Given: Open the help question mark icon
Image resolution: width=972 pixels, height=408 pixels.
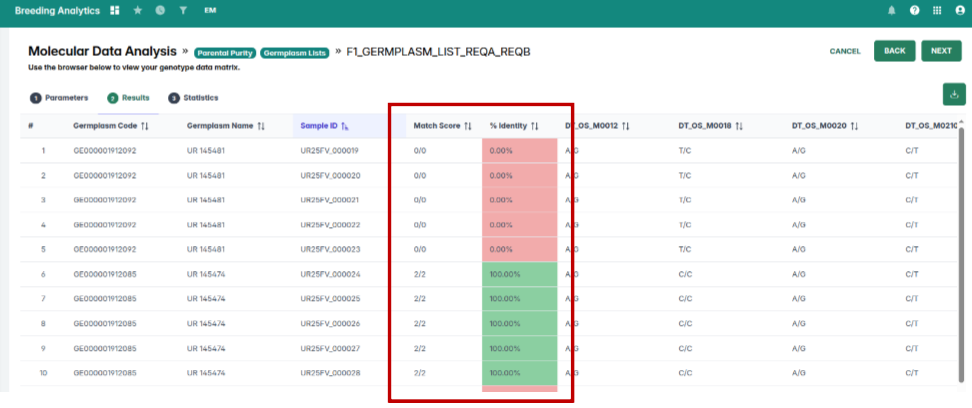Looking at the screenshot, I should [914, 10].
